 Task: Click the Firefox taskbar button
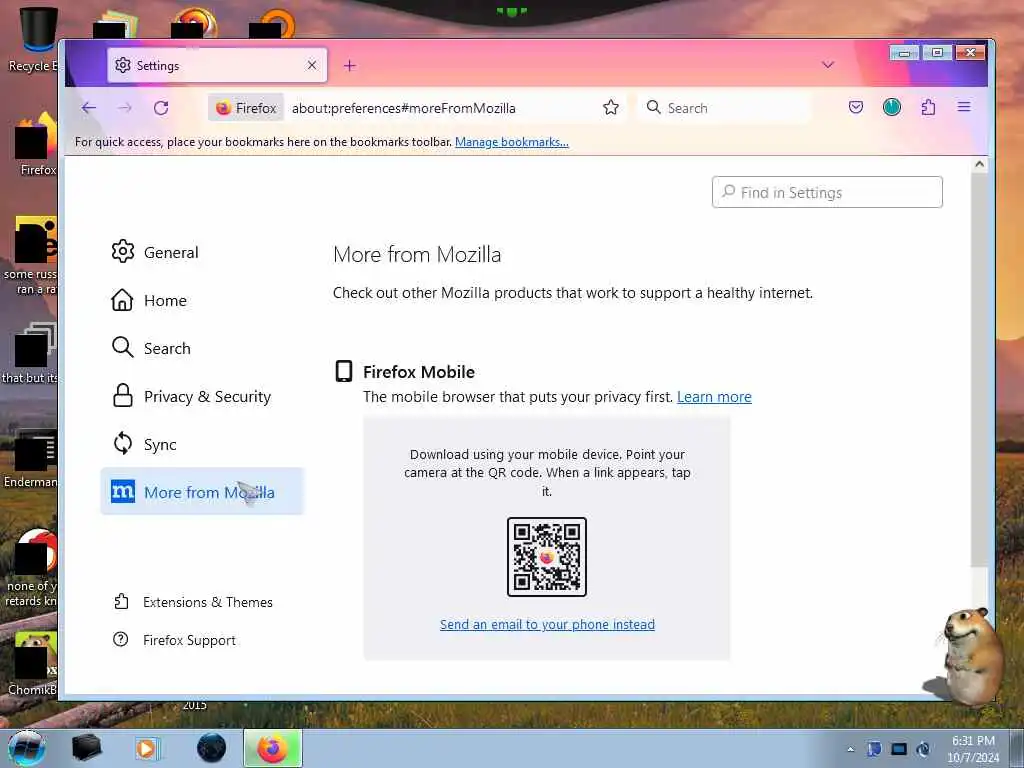click(x=273, y=748)
